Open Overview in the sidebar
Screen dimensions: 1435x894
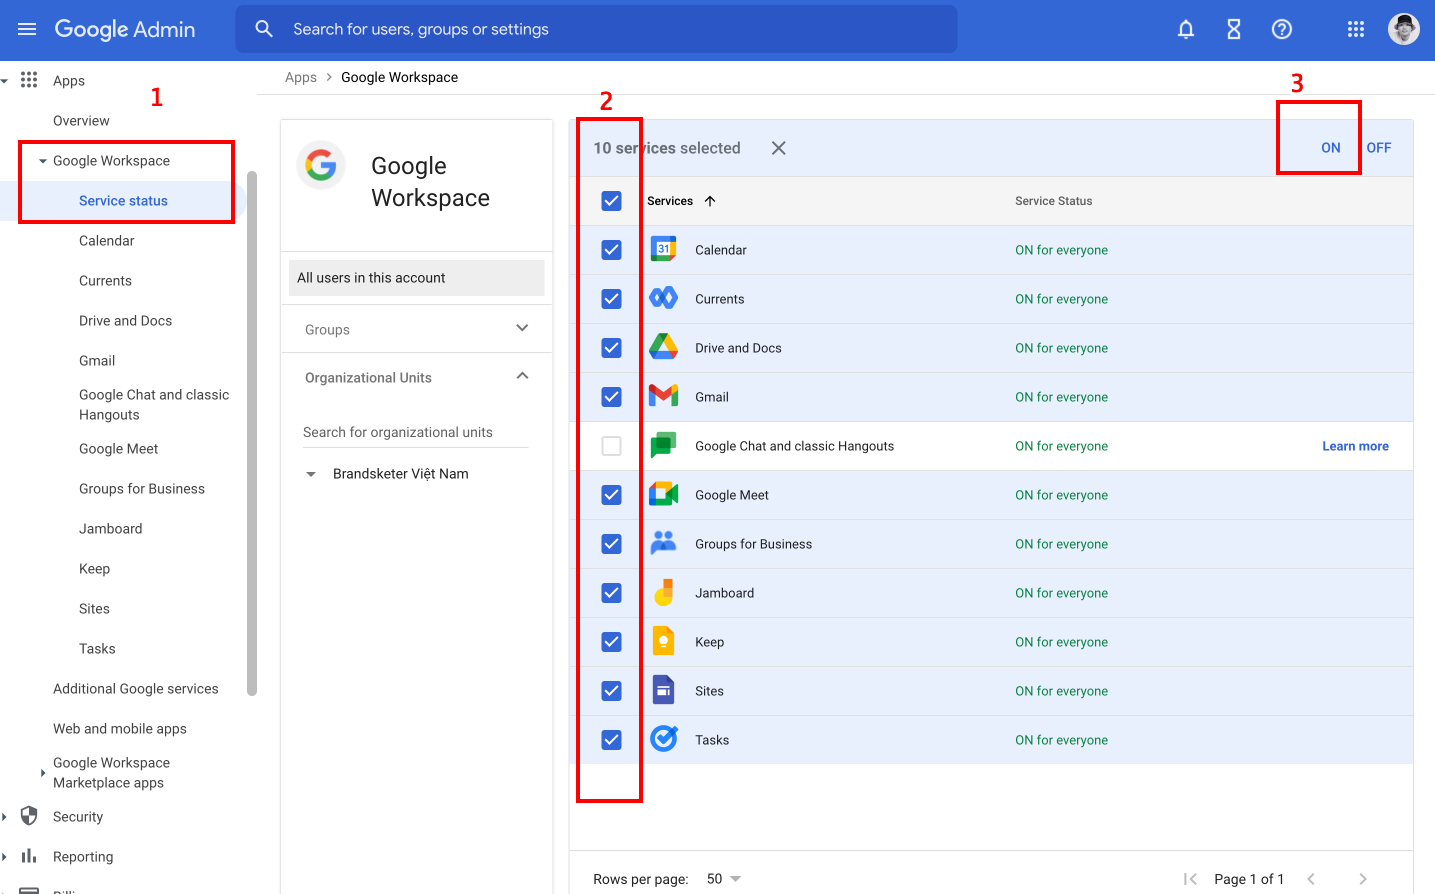point(81,121)
